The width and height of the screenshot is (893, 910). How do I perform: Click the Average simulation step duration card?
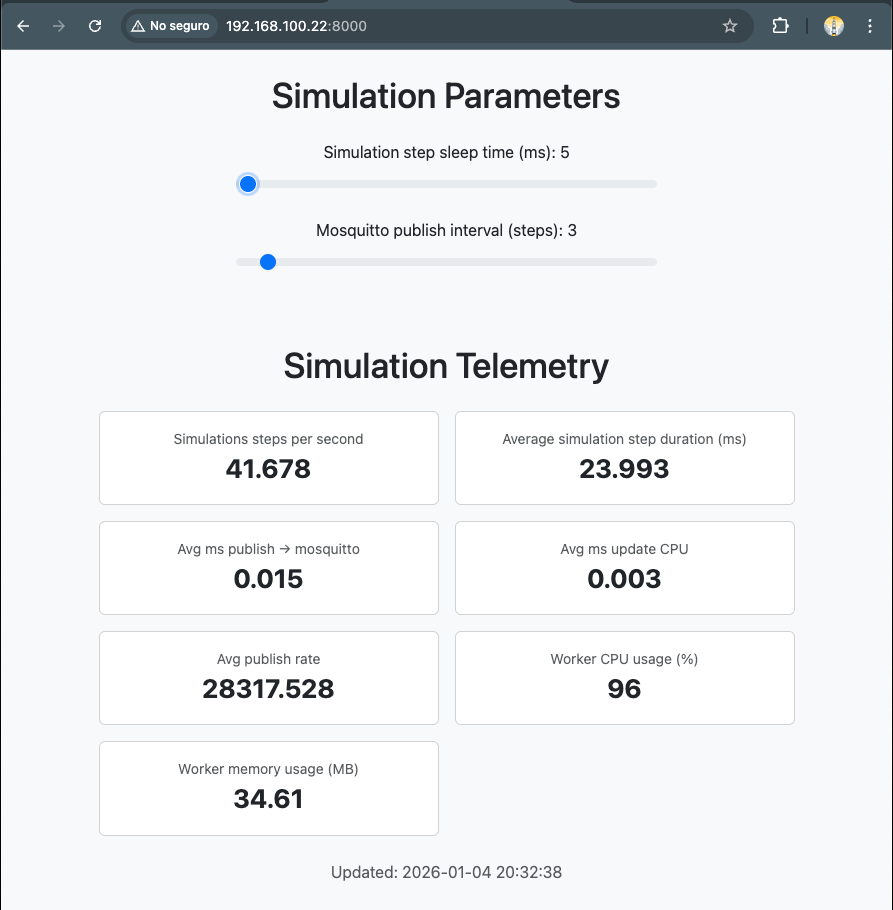pyautogui.click(x=624, y=457)
